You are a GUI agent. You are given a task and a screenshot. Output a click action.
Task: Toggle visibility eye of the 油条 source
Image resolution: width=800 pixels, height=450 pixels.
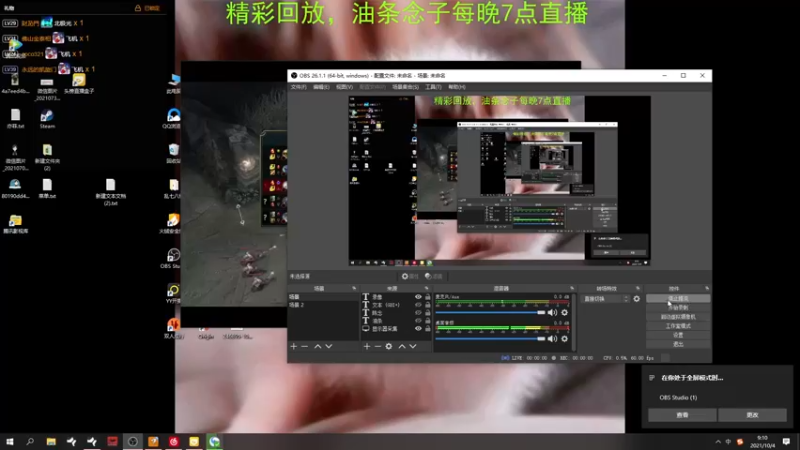[x=418, y=320]
